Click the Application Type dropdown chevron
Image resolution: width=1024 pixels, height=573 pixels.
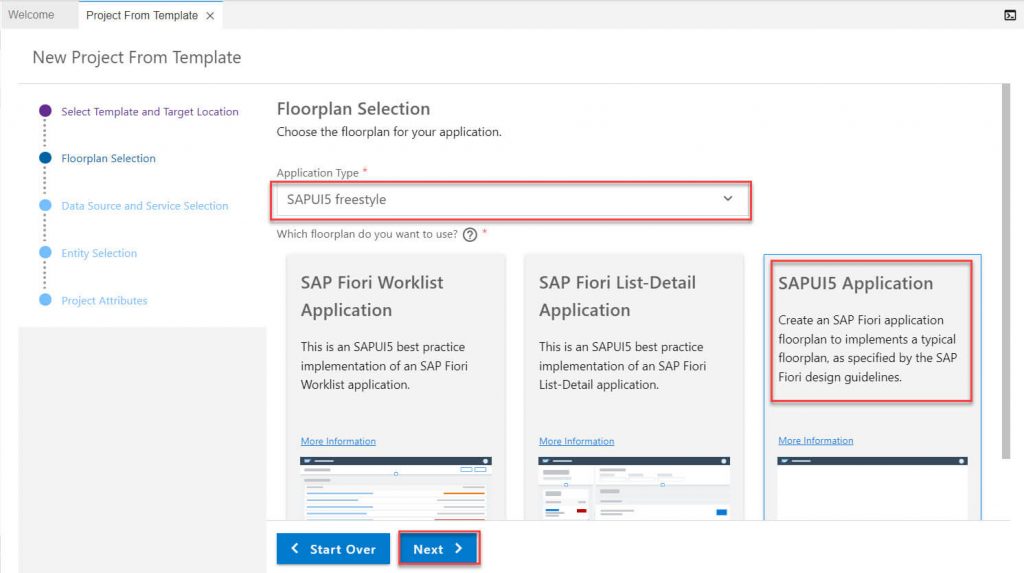pyautogui.click(x=728, y=199)
